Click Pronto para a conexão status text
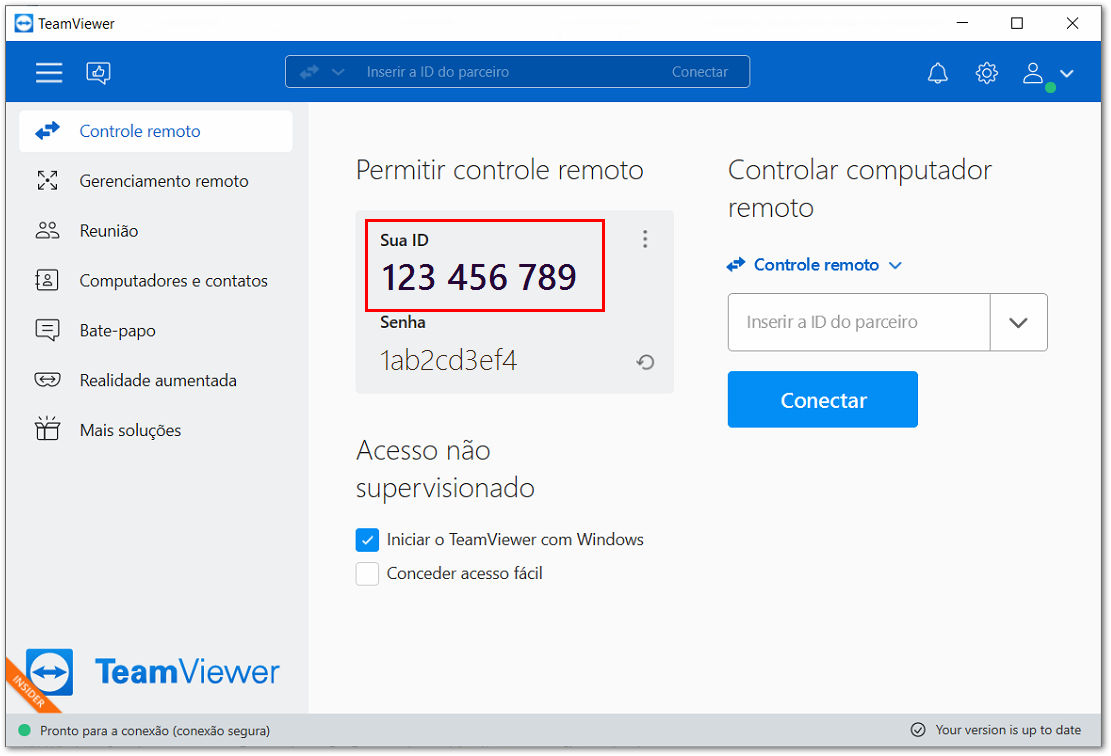 click(154, 730)
